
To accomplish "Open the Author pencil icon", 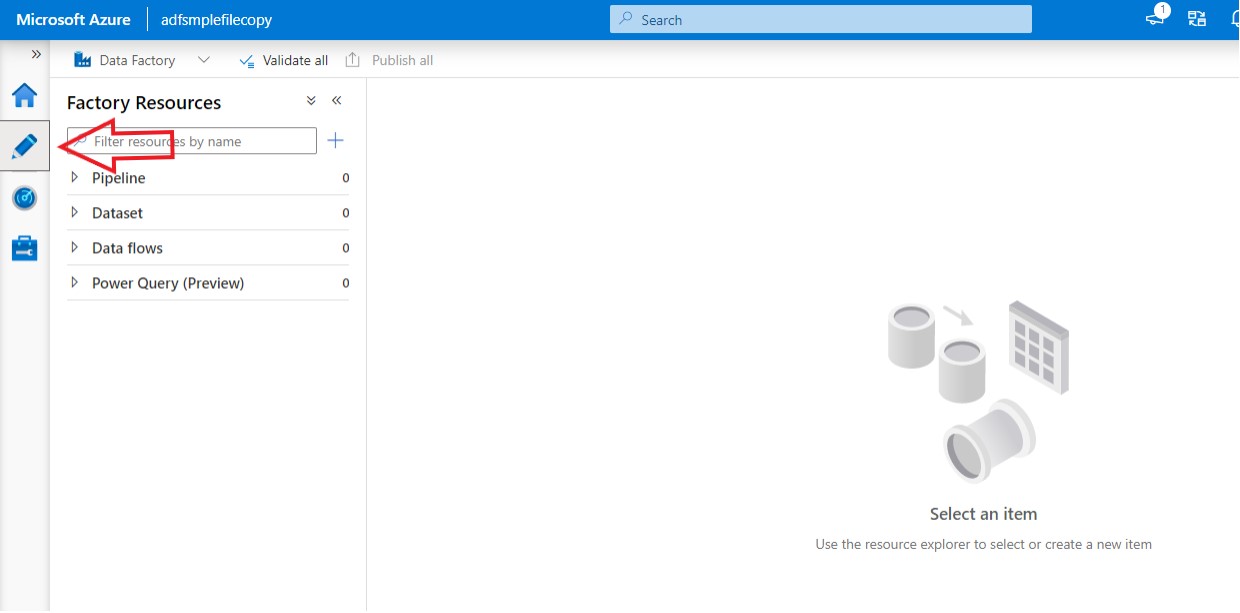I will (x=24, y=146).
